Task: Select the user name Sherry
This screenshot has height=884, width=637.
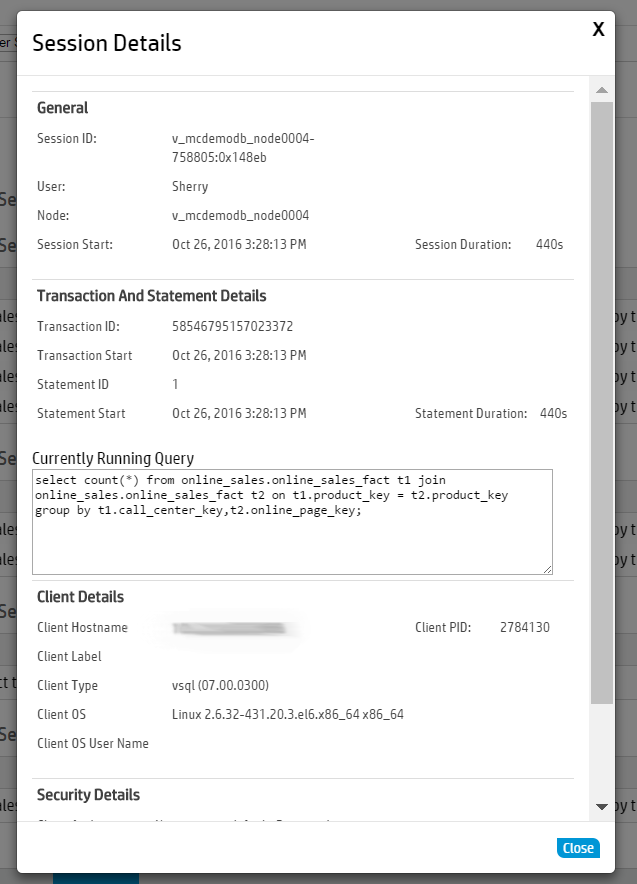Action: coord(190,186)
